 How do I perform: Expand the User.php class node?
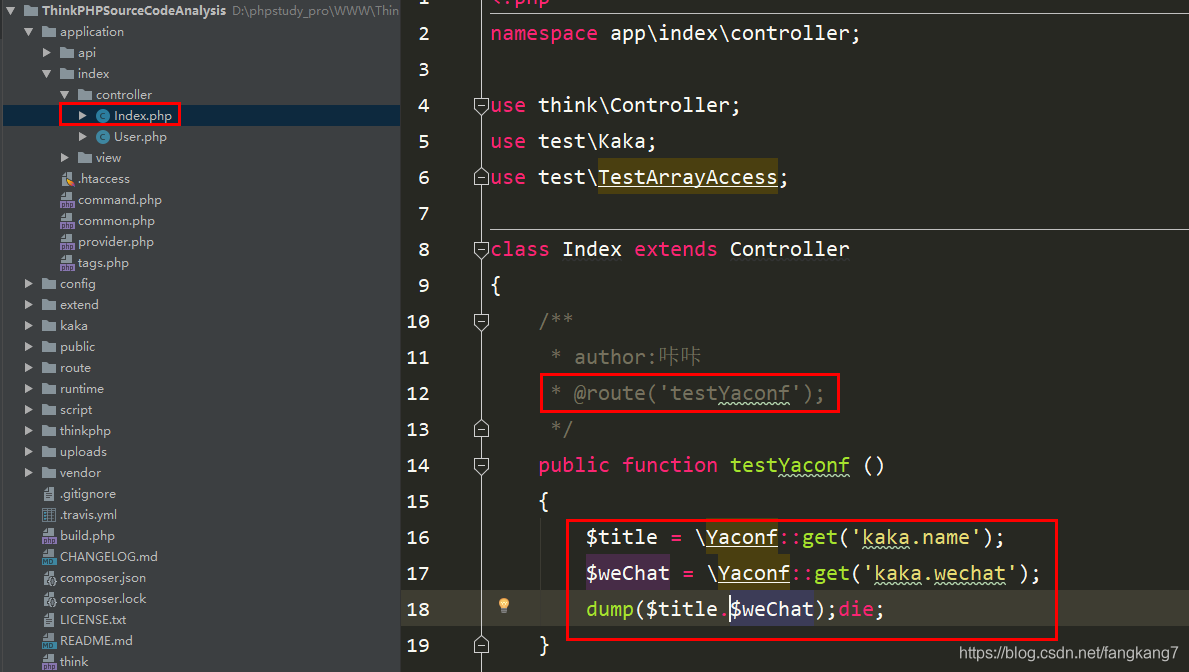coord(83,137)
